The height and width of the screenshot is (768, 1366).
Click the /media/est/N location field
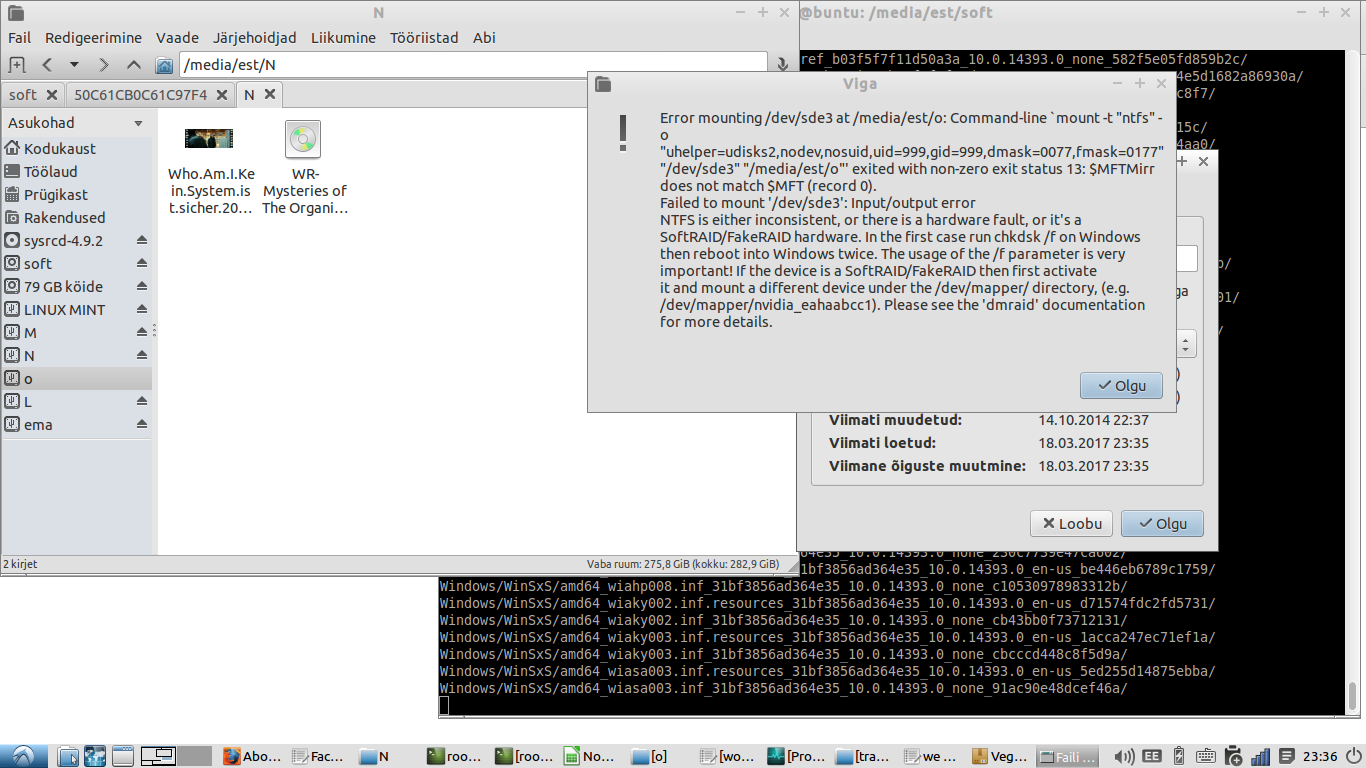(473, 65)
